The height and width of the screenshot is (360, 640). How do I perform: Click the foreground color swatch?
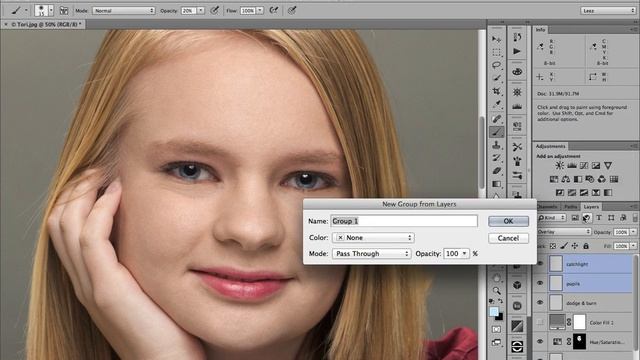pos(494,312)
